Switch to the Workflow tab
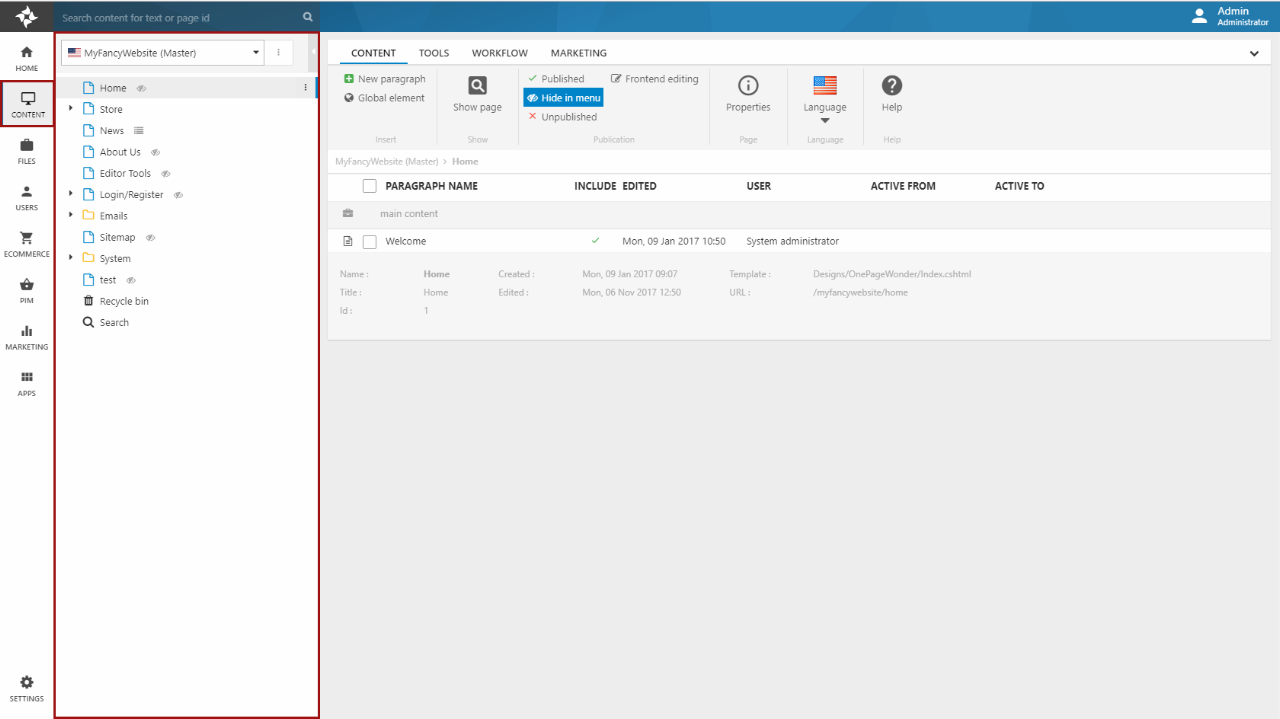Image resolution: width=1280 pixels, height=719 pixels. pyautogui.click(x=499, y=53)
